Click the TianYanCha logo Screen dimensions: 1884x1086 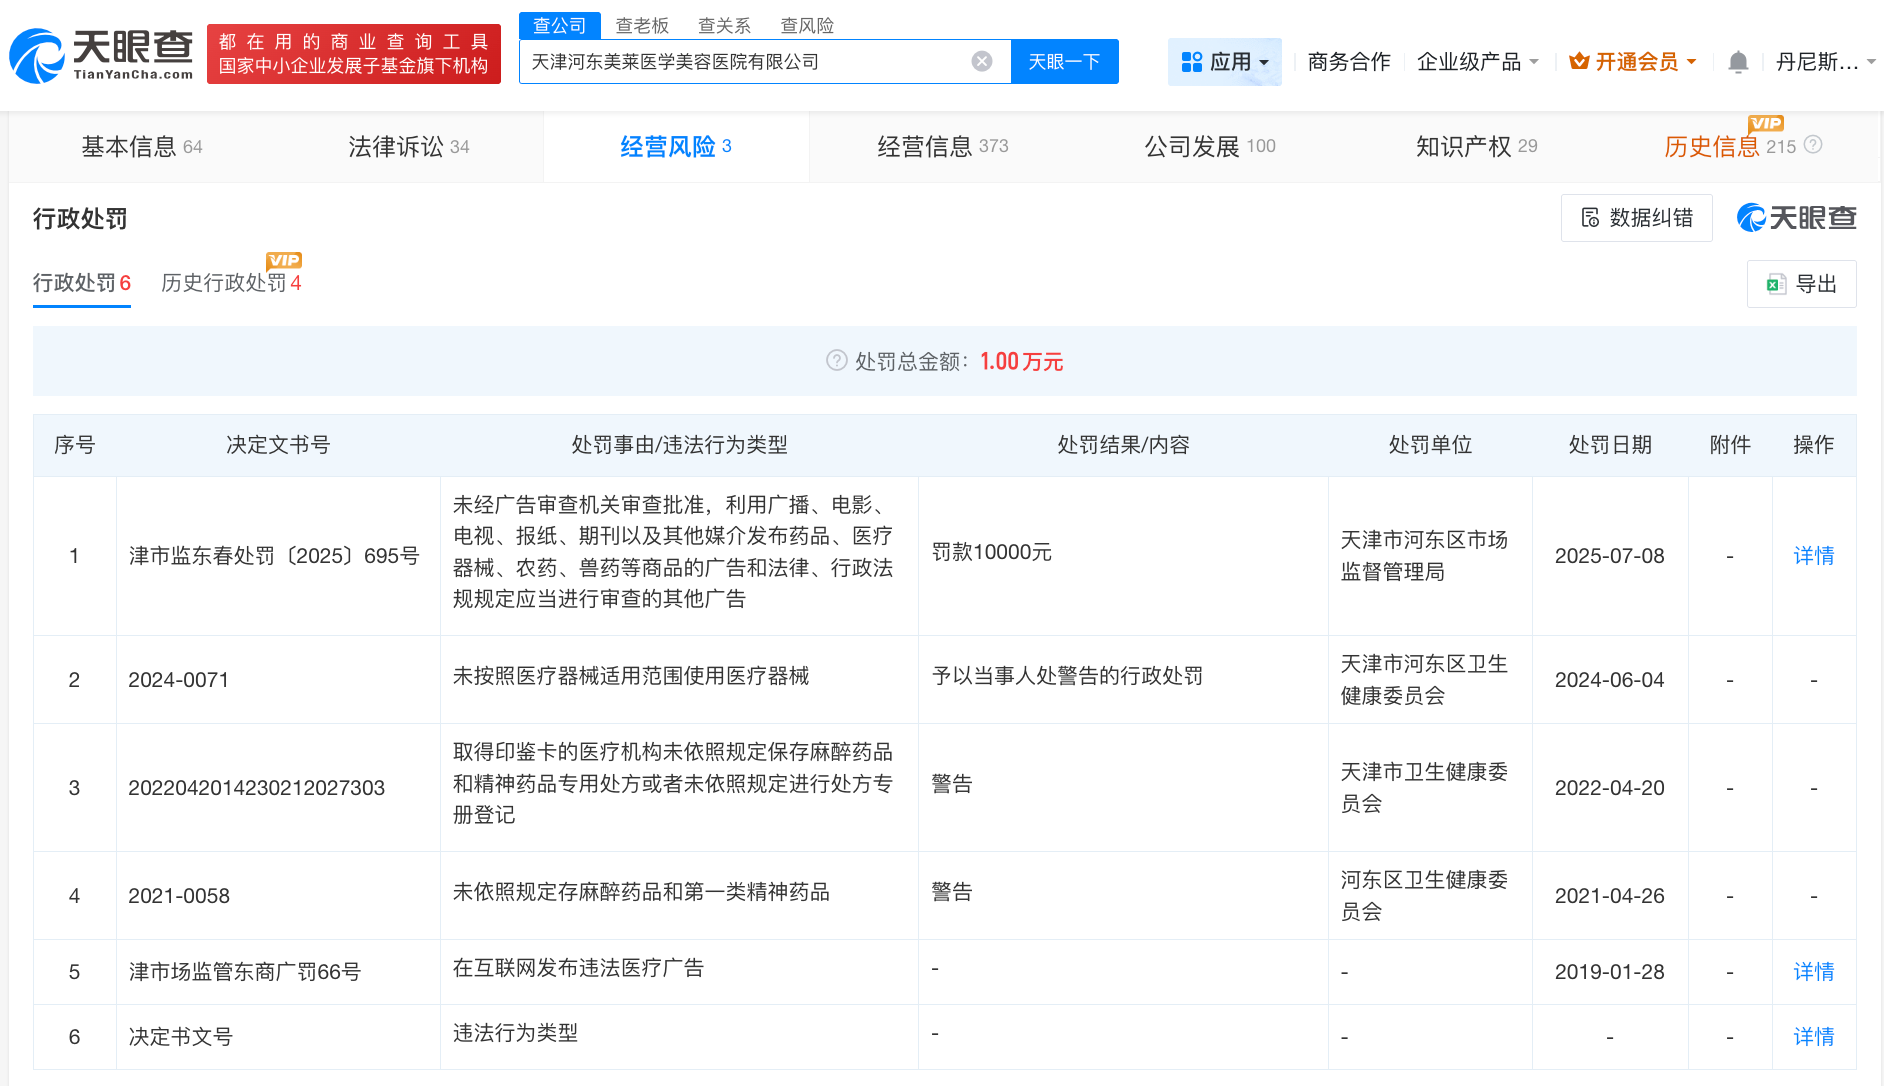[x=101, y=55]
